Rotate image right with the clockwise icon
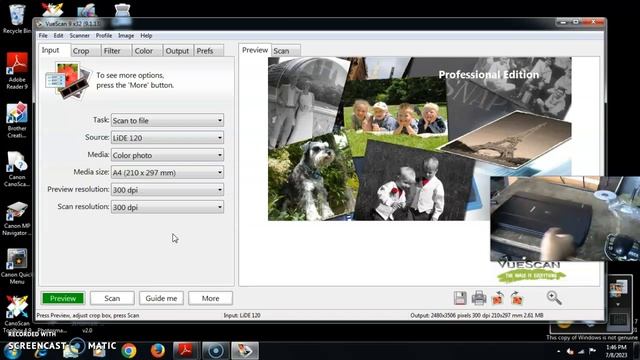Viewport: 640px width, 360px height. pyautogui.click(x=516, y=298)
